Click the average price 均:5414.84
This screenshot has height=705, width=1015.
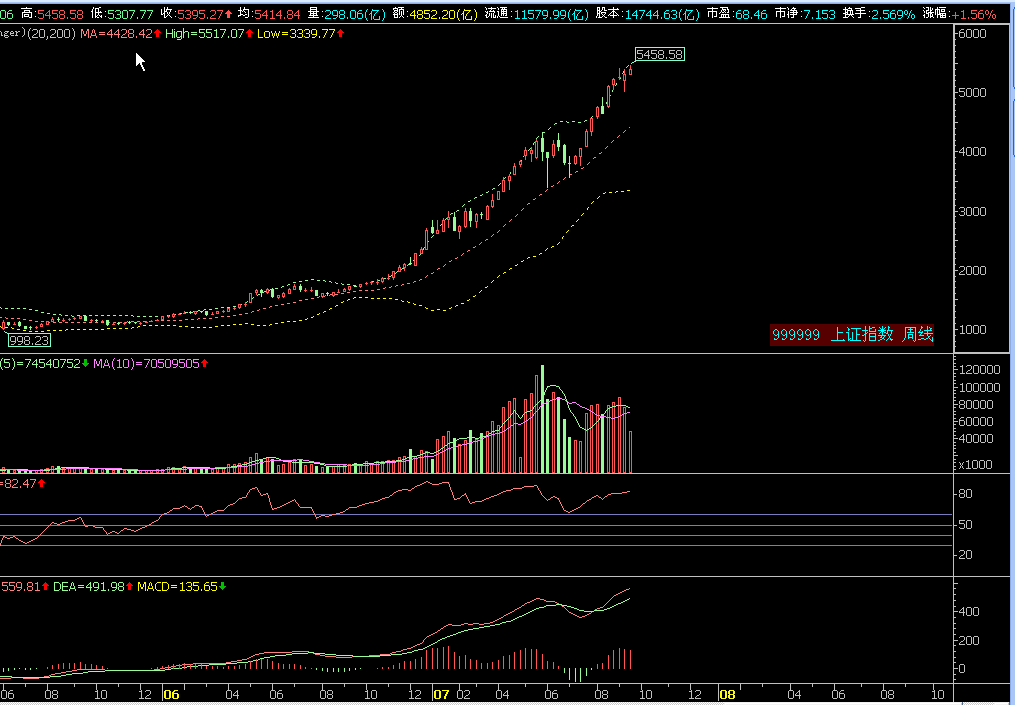(269, 14)
